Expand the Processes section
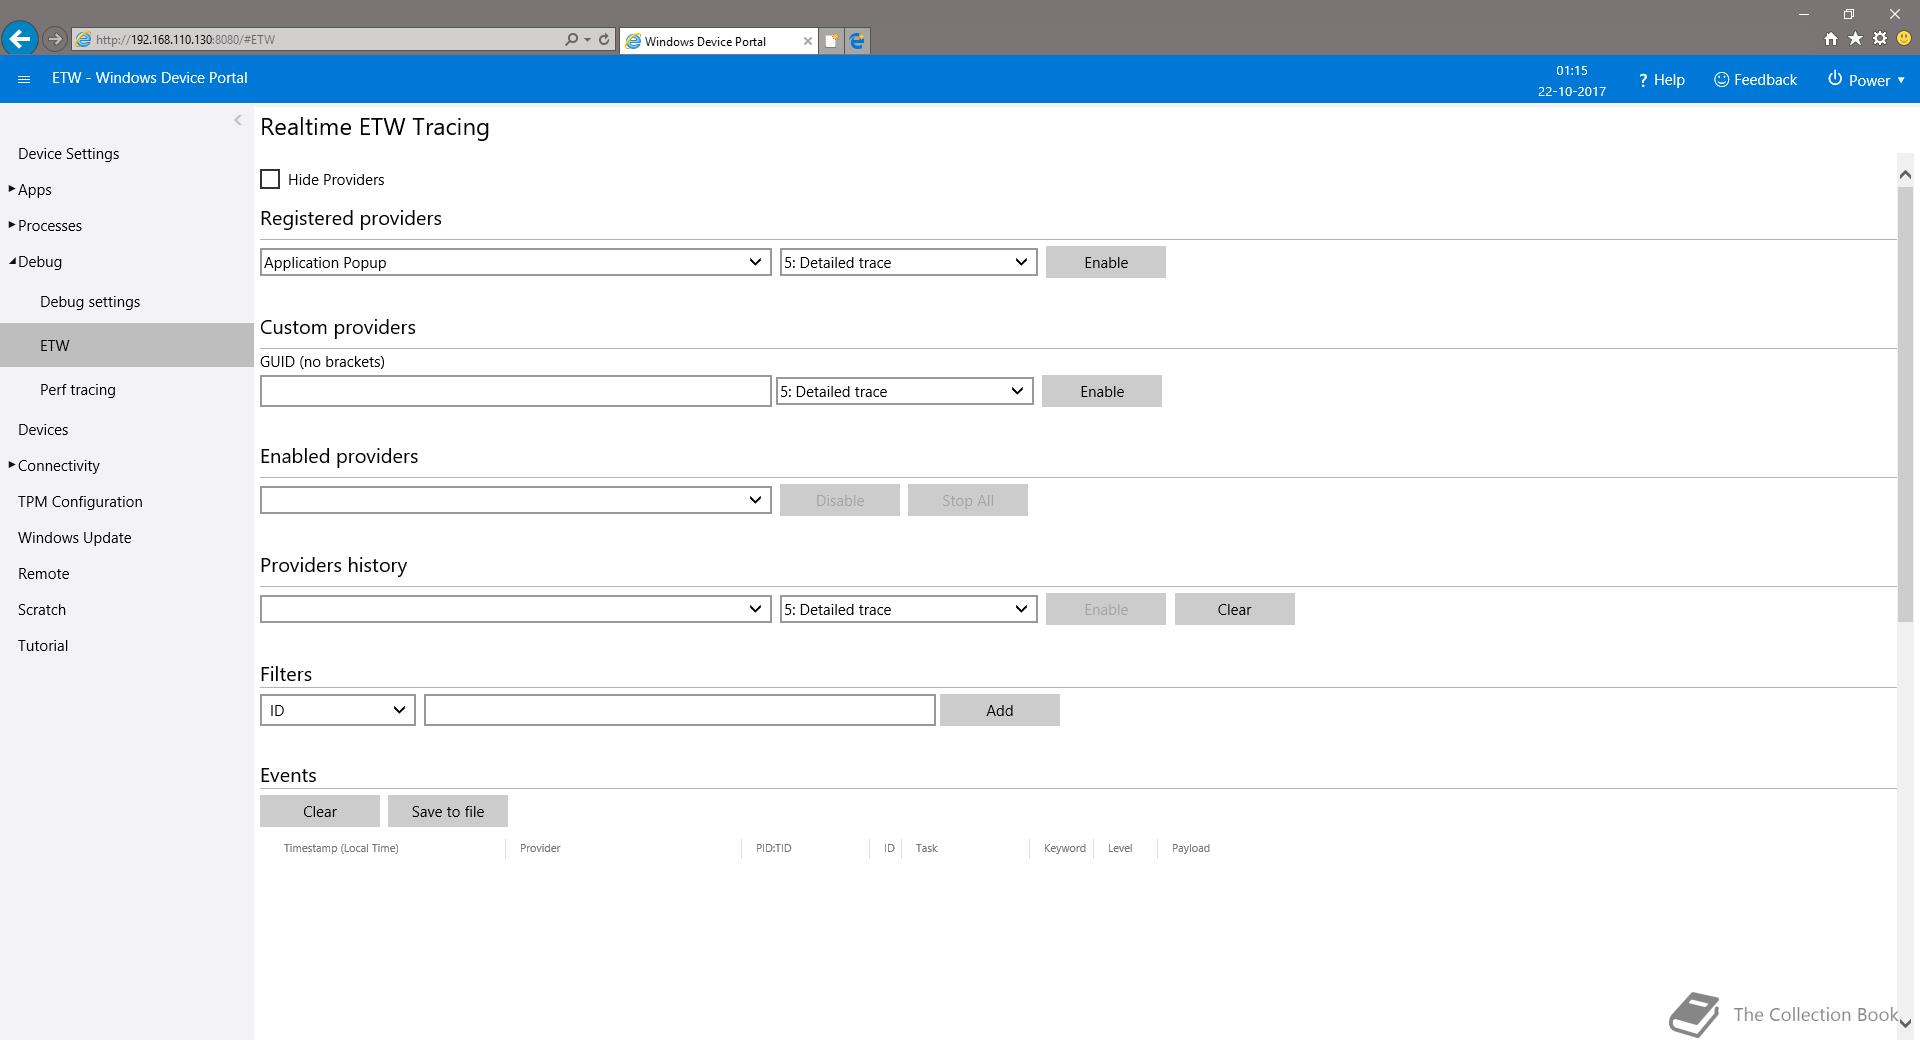 [x=45, y=225]
